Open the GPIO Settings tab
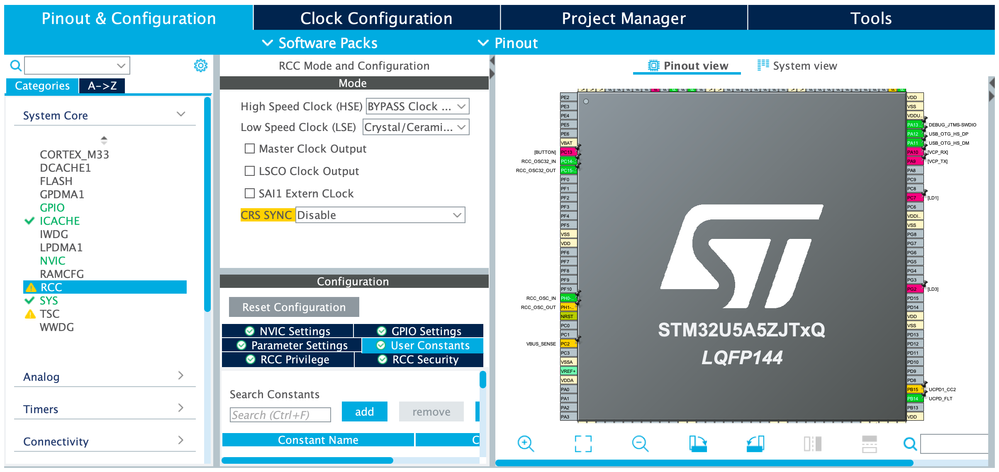999x472 pixels. tap(419, 331)
